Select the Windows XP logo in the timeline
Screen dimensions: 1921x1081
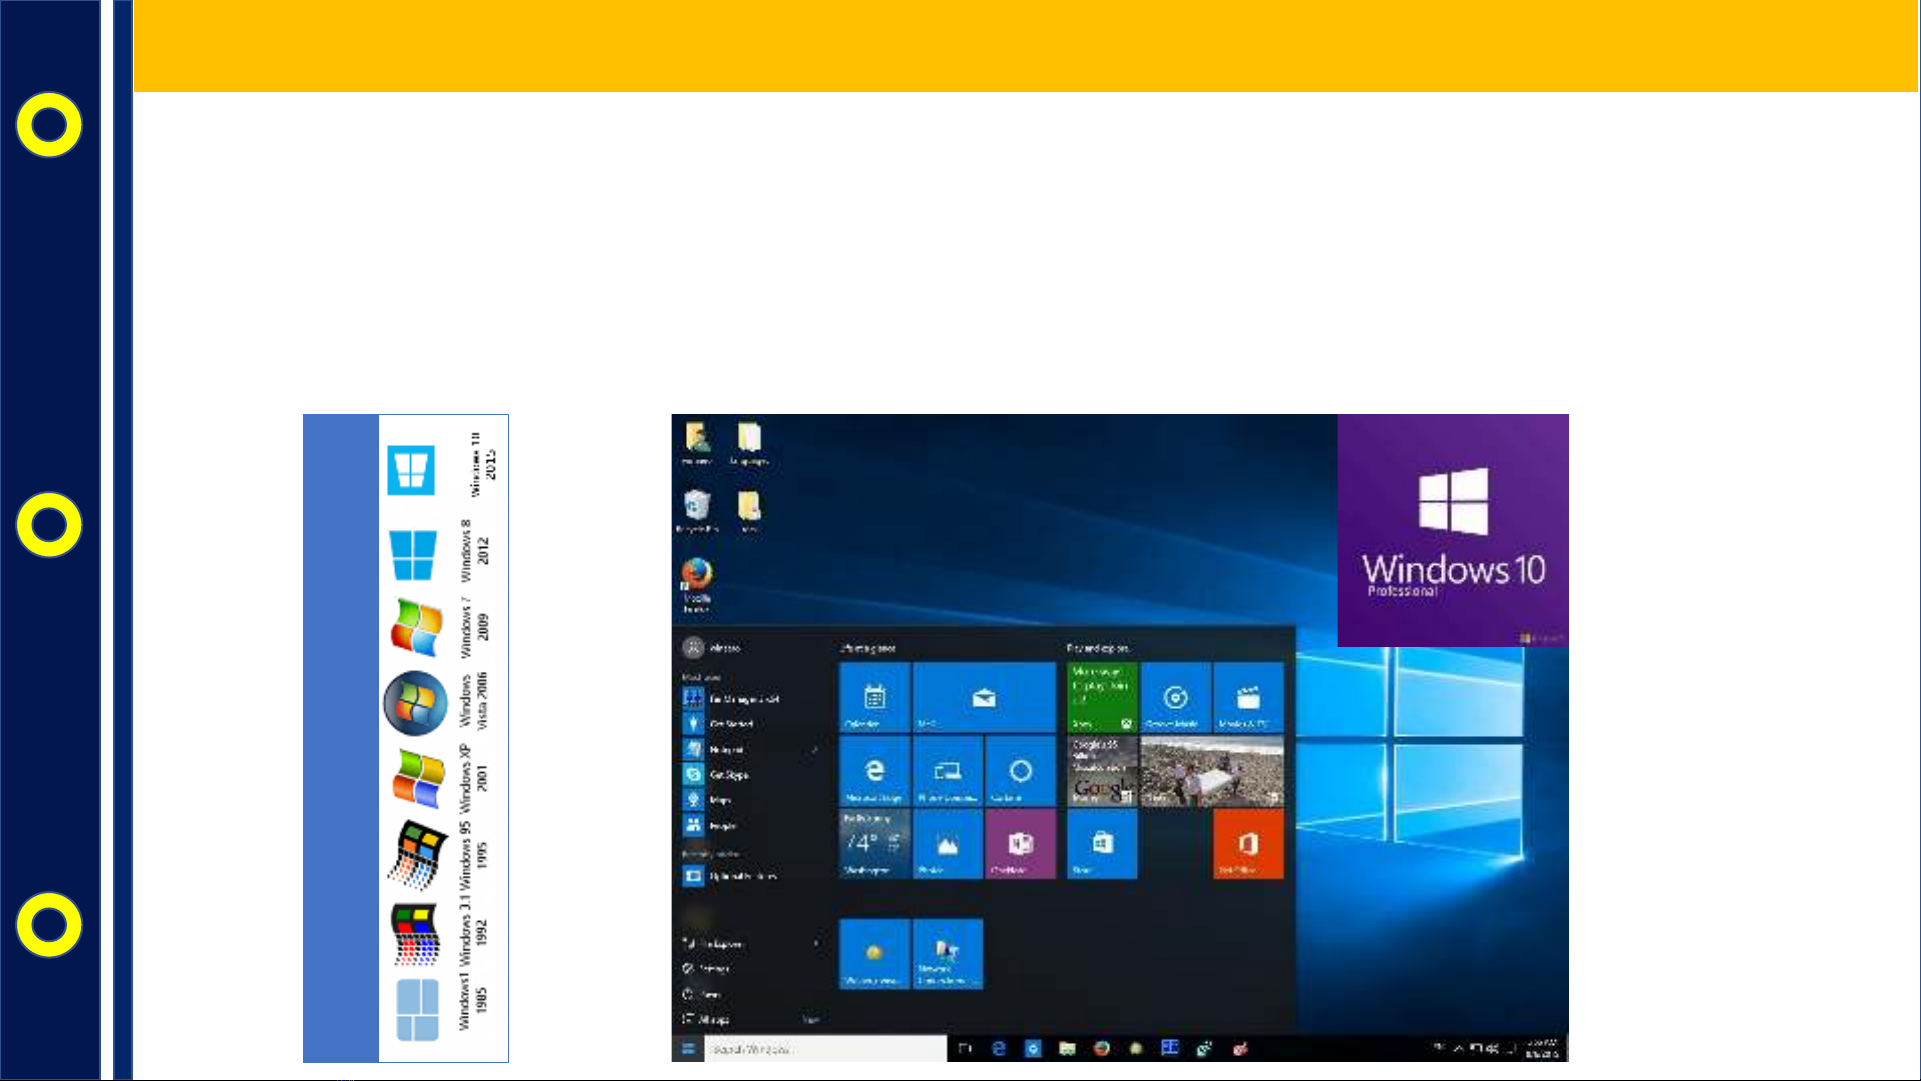point(418,777)
